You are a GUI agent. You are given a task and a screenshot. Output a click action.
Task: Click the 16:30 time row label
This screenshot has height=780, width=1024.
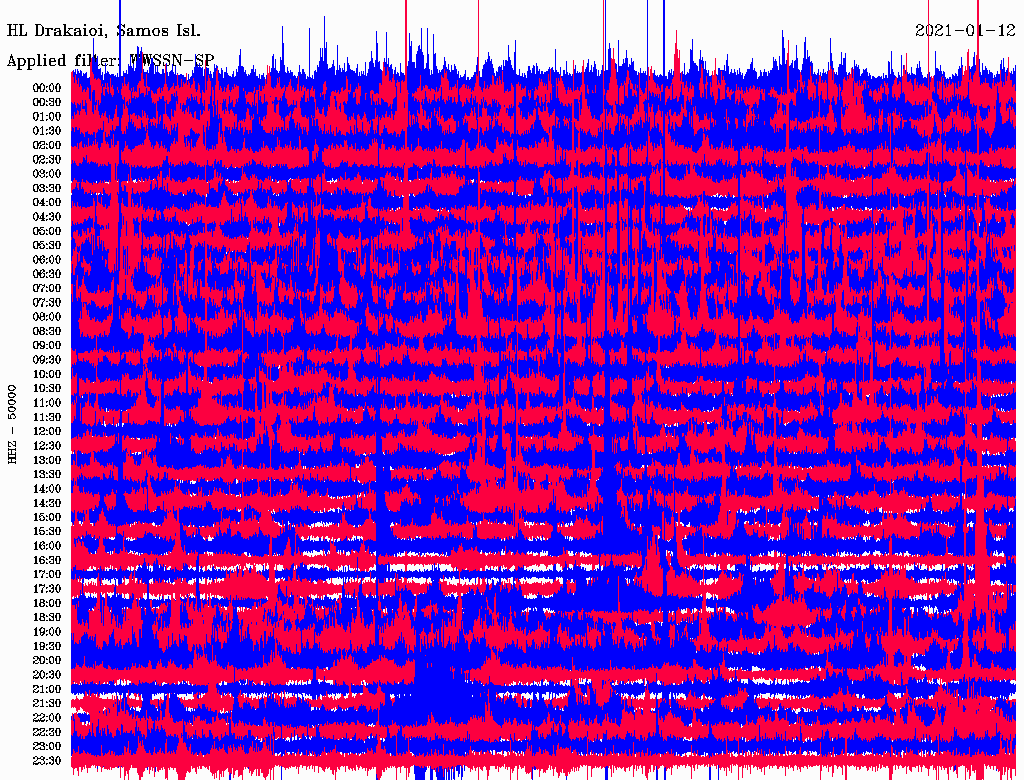(47, 561)
